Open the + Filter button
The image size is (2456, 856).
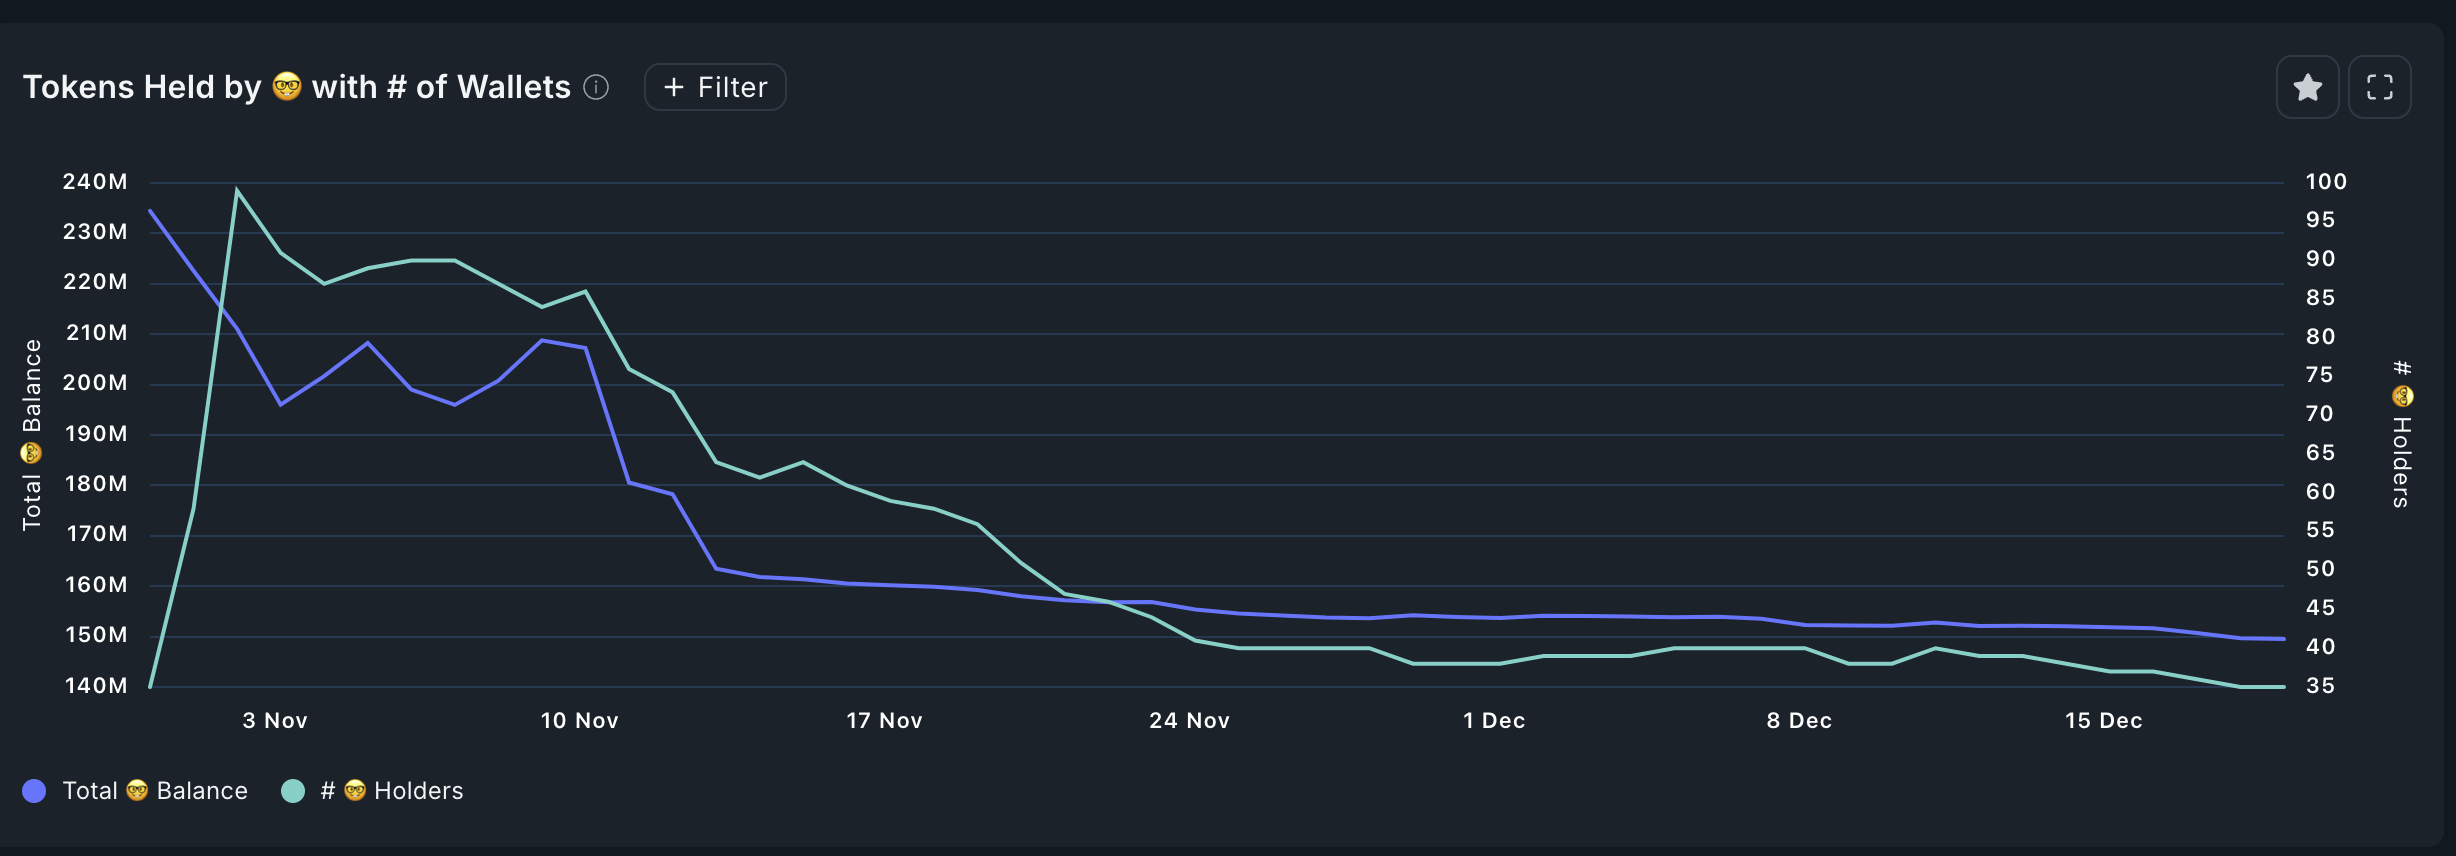715,88
